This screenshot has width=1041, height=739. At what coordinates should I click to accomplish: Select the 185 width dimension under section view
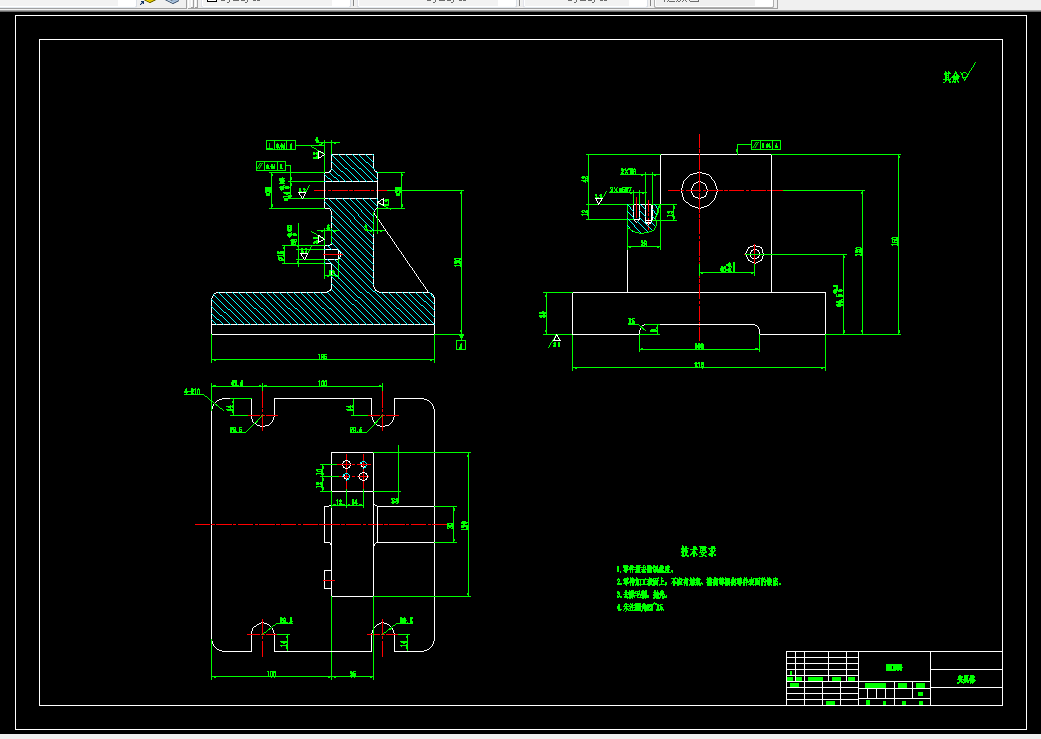pyautogui.click(x=323, y=357)
